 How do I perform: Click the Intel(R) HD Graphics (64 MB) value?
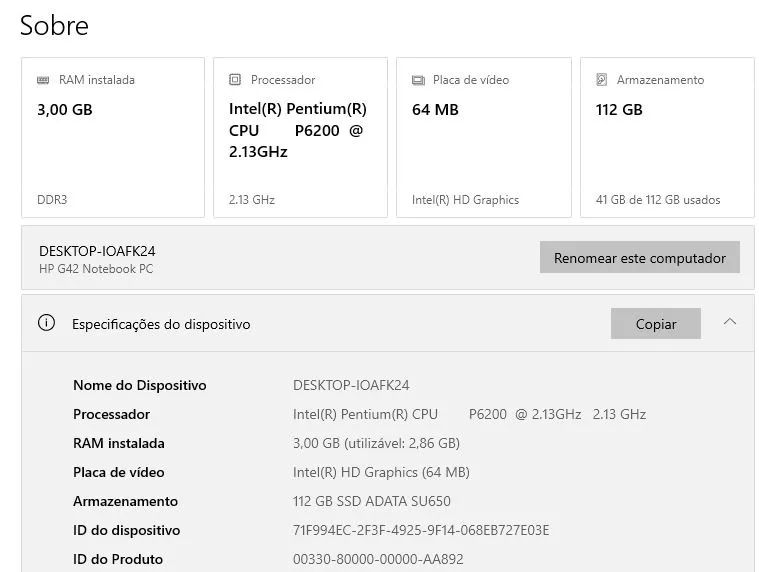[381, 472]
